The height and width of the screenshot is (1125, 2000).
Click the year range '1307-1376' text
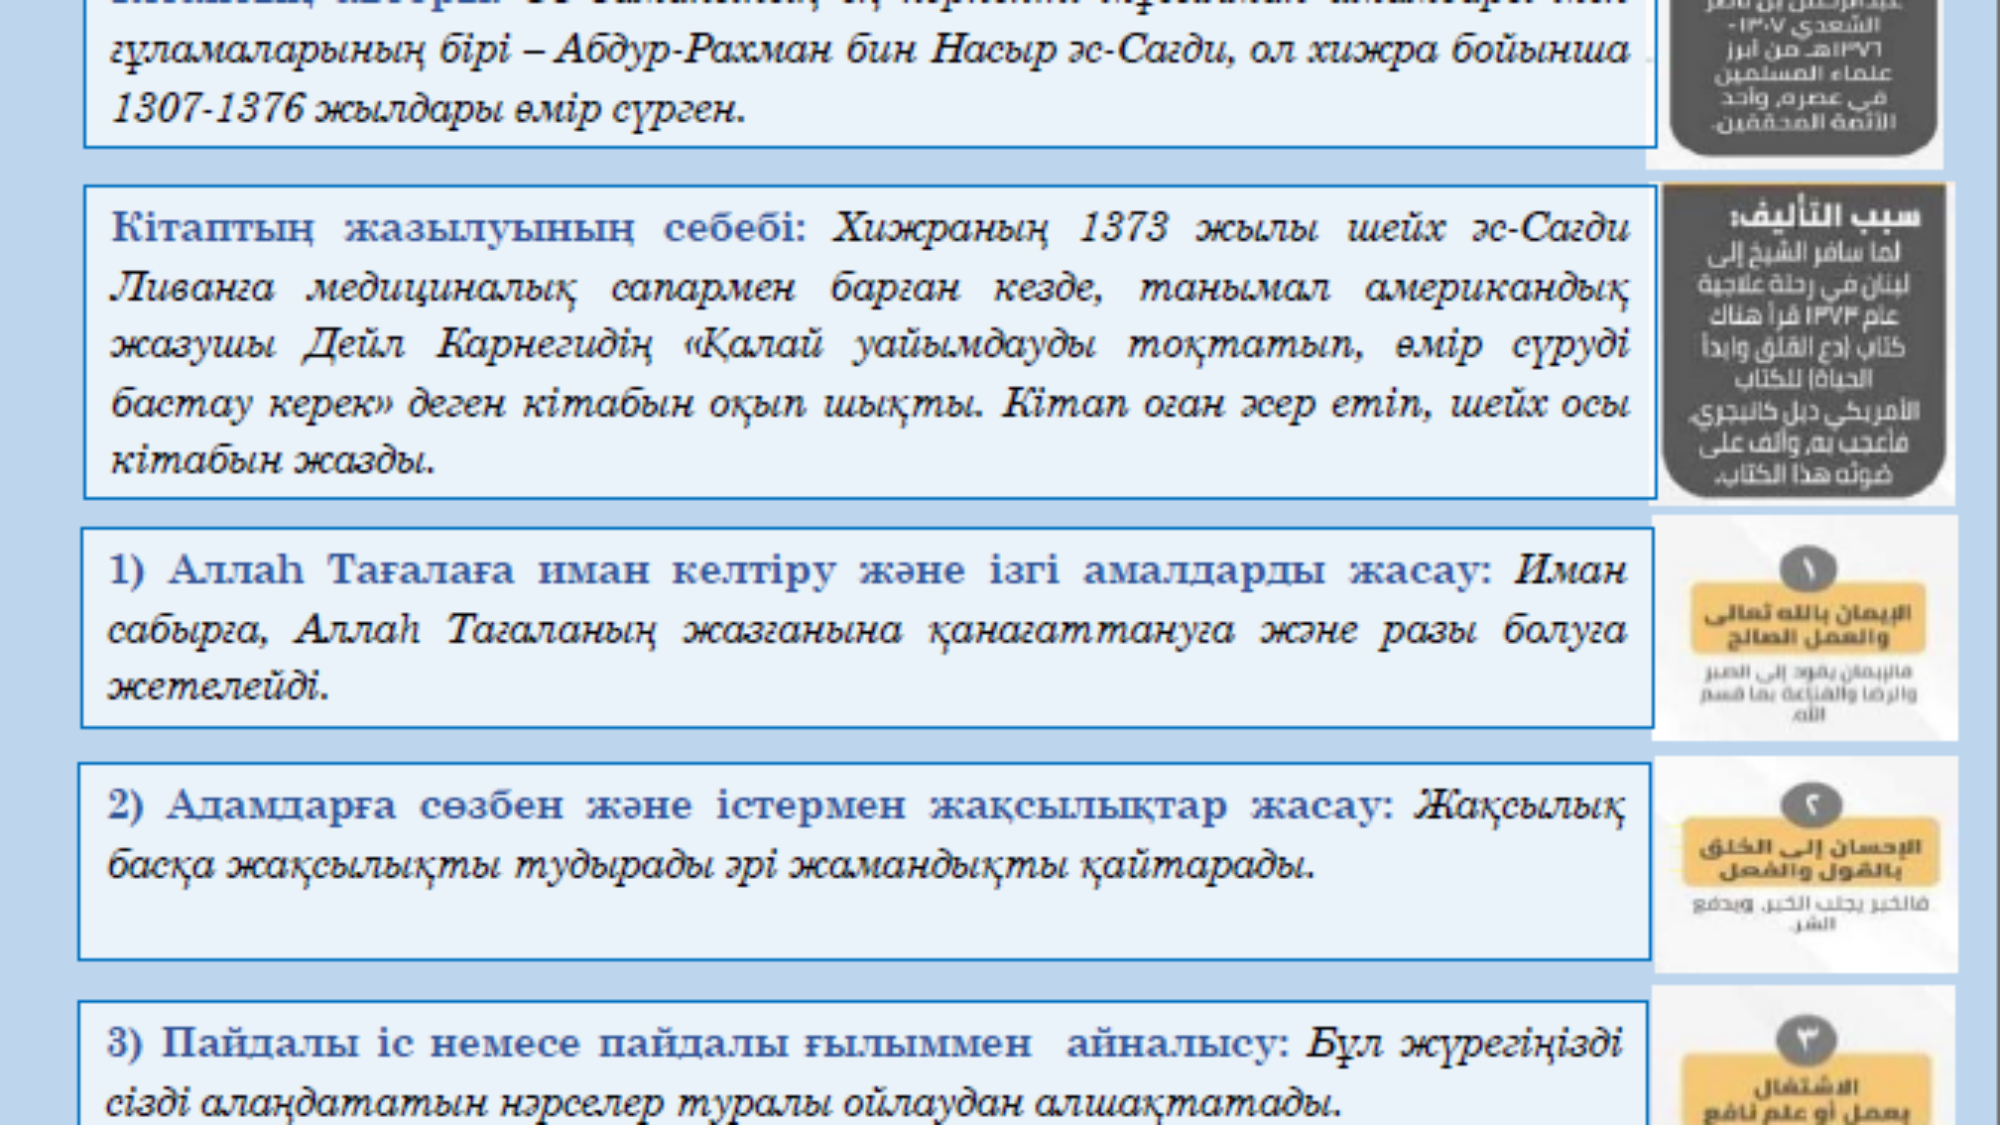208,108
